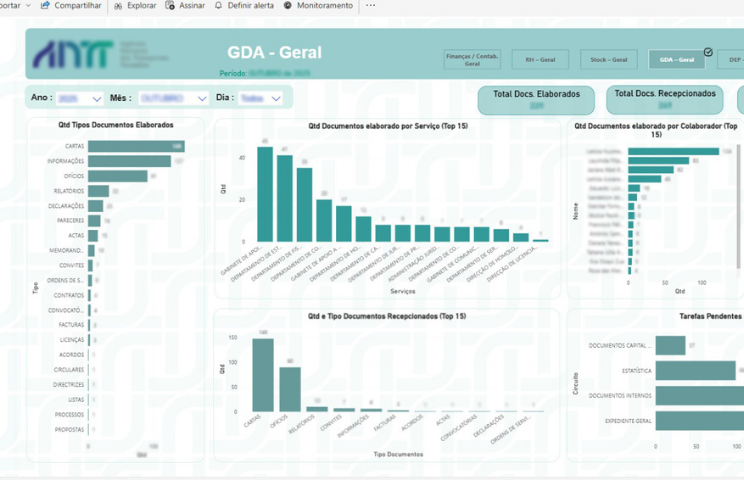Viewport: 744px width, 480px height.
Task: Click the Compartilhar share icon
Action: point(46,6)
